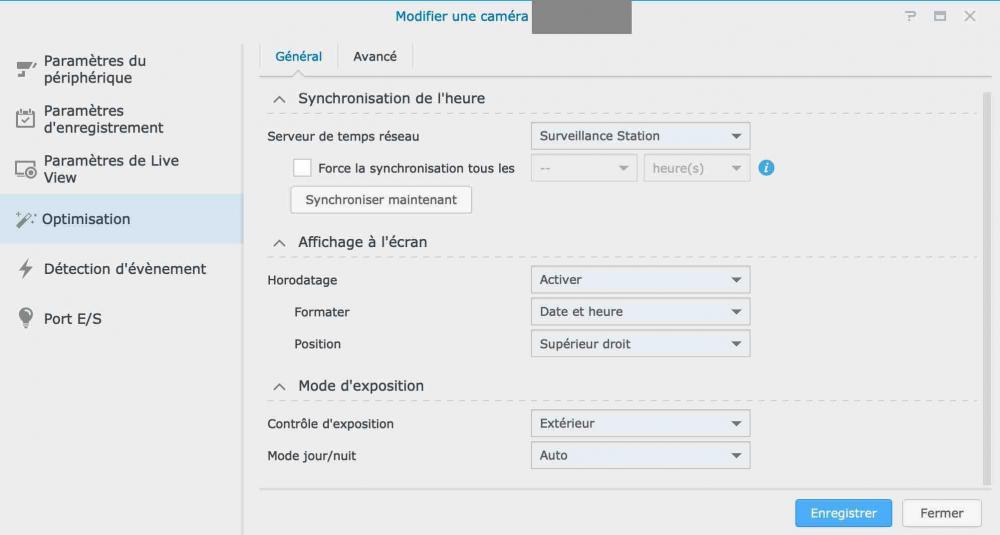Screen dimensions: 1000x535
Task: Click the blue info icon beside heure(s)
Action: 767,168
